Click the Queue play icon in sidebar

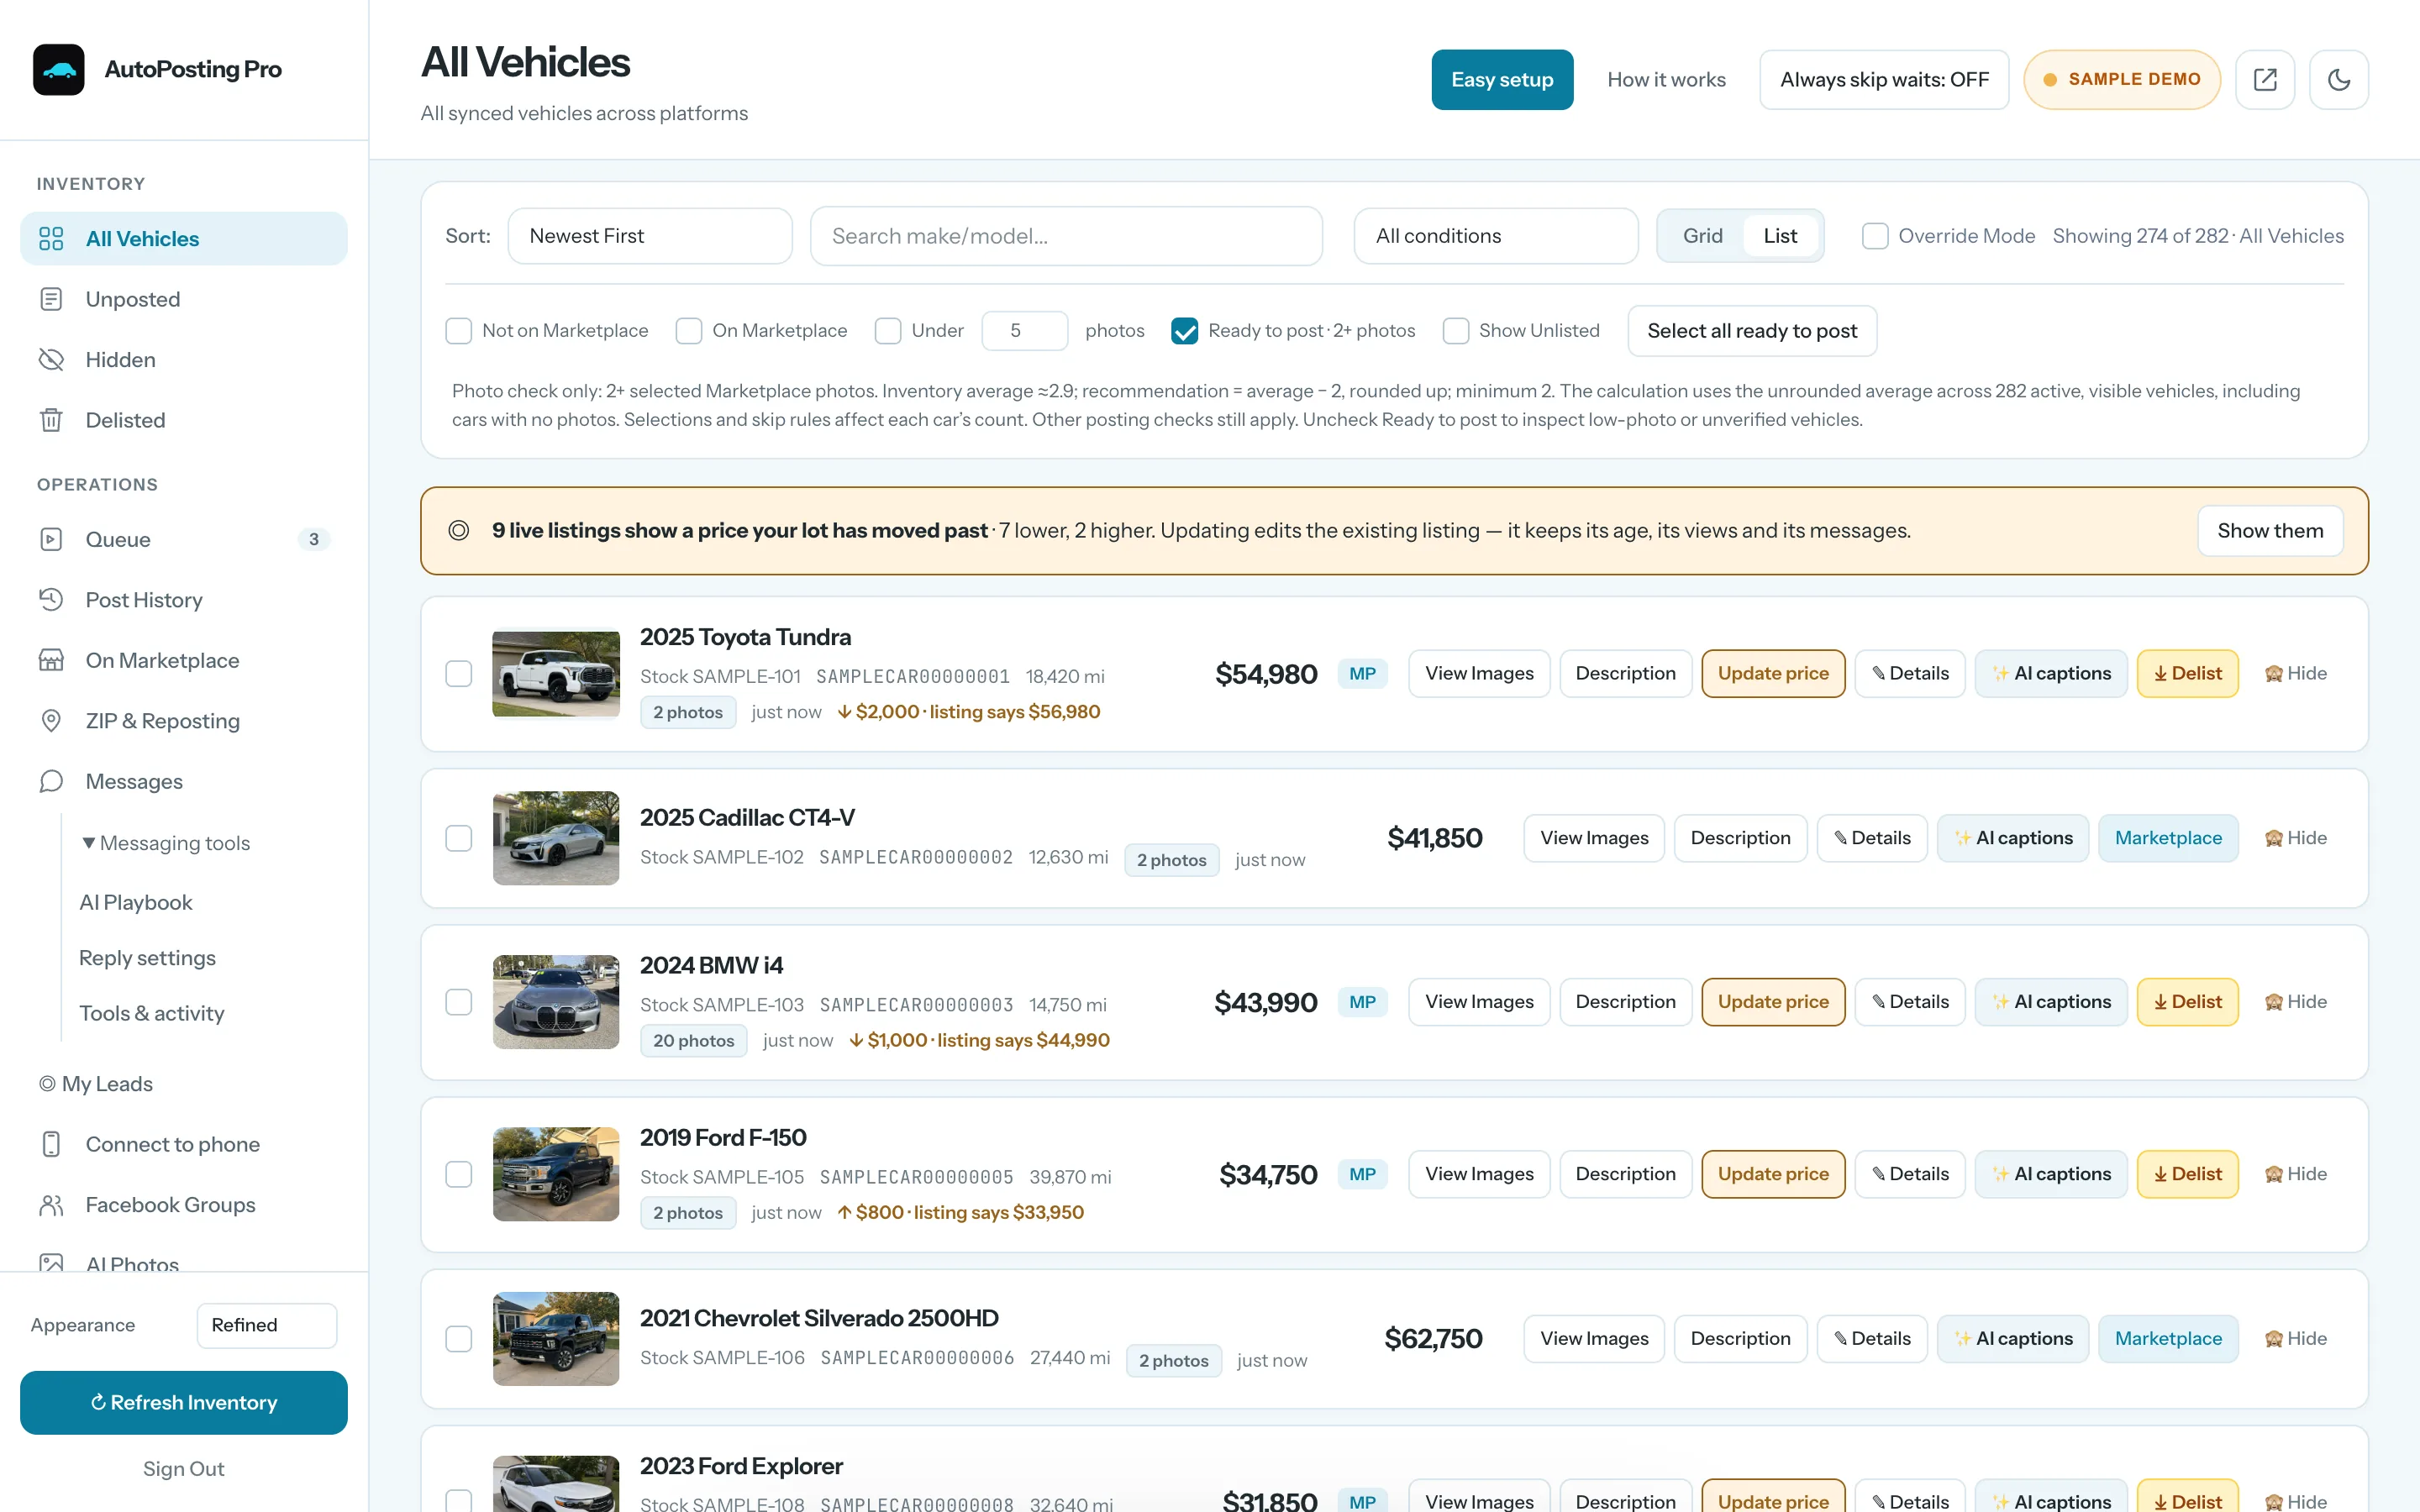(51, 540)
